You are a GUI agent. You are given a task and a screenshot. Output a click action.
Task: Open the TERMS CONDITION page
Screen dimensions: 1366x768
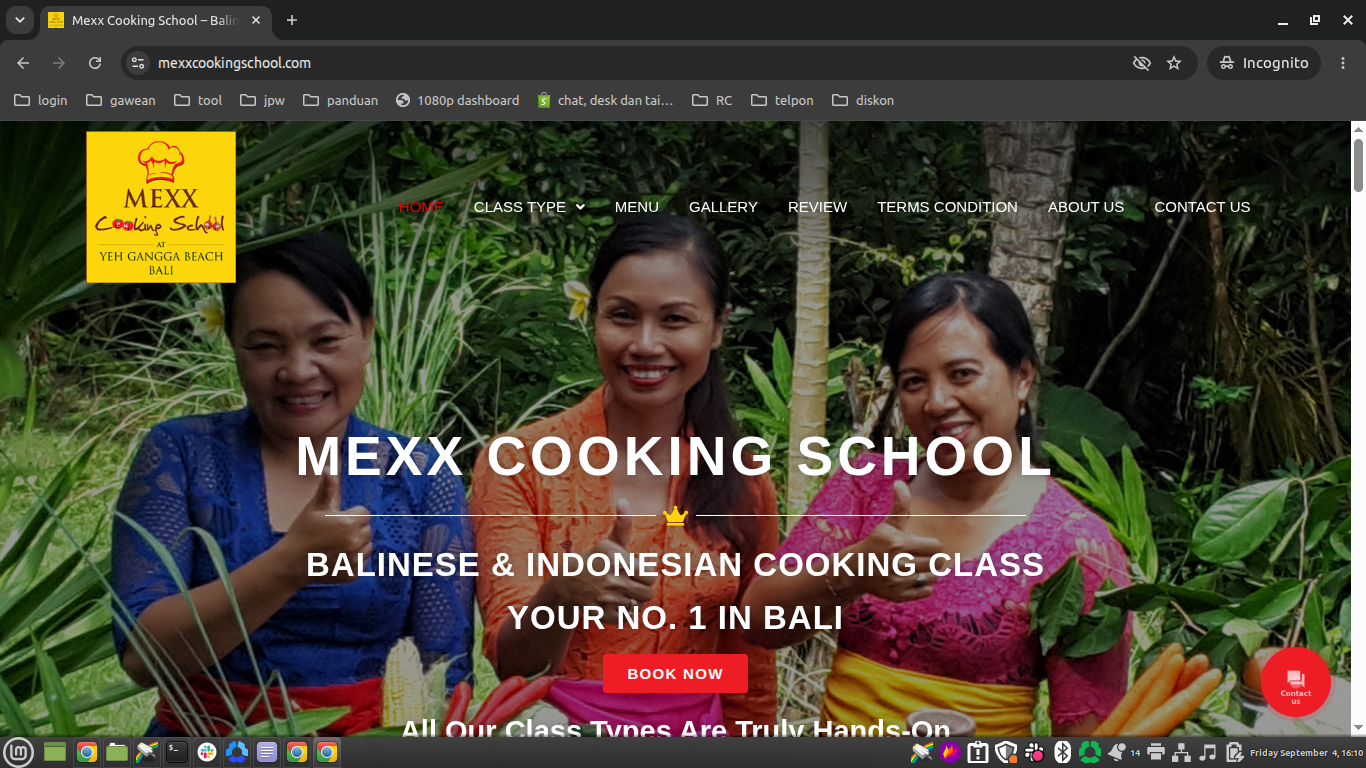[x=947, y=207]
